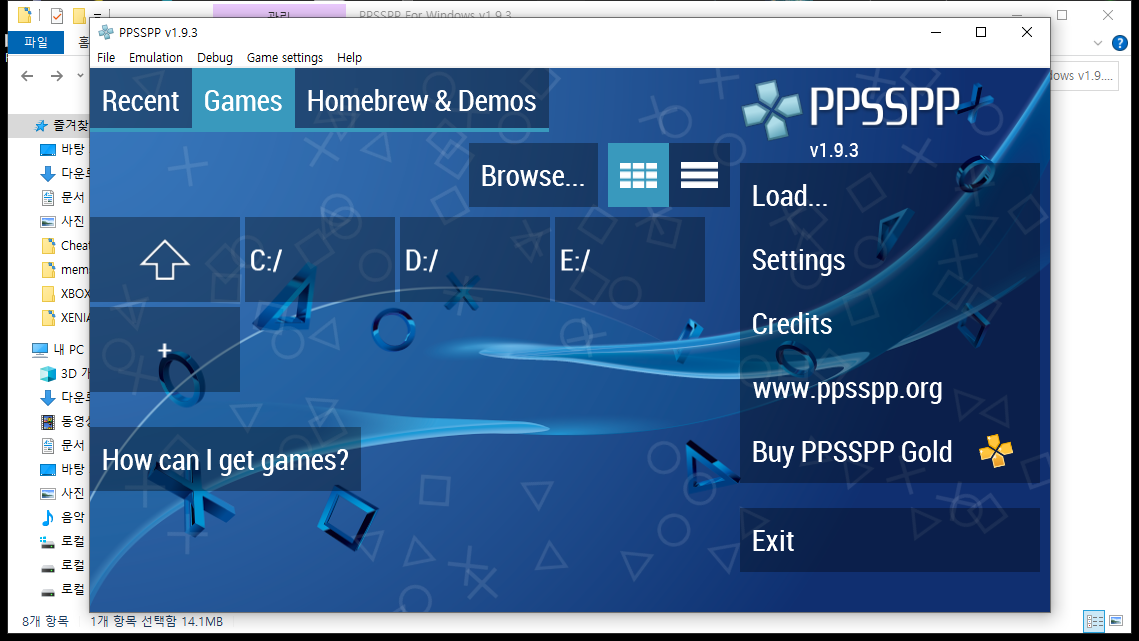Open the E:/ drive
This screenshot has height=641, width=1139.
tap(630, 259)
